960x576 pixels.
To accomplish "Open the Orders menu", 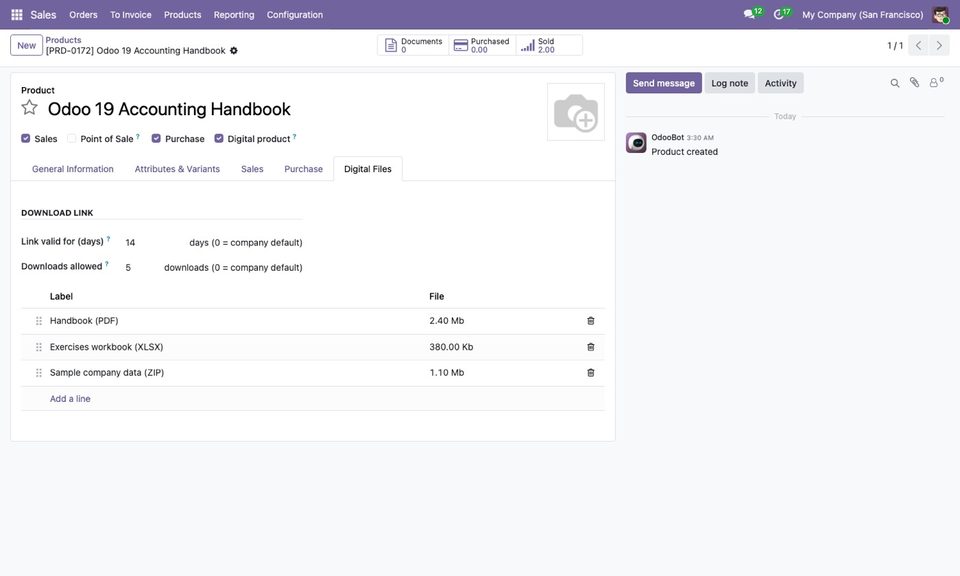I will click(83, 15).
